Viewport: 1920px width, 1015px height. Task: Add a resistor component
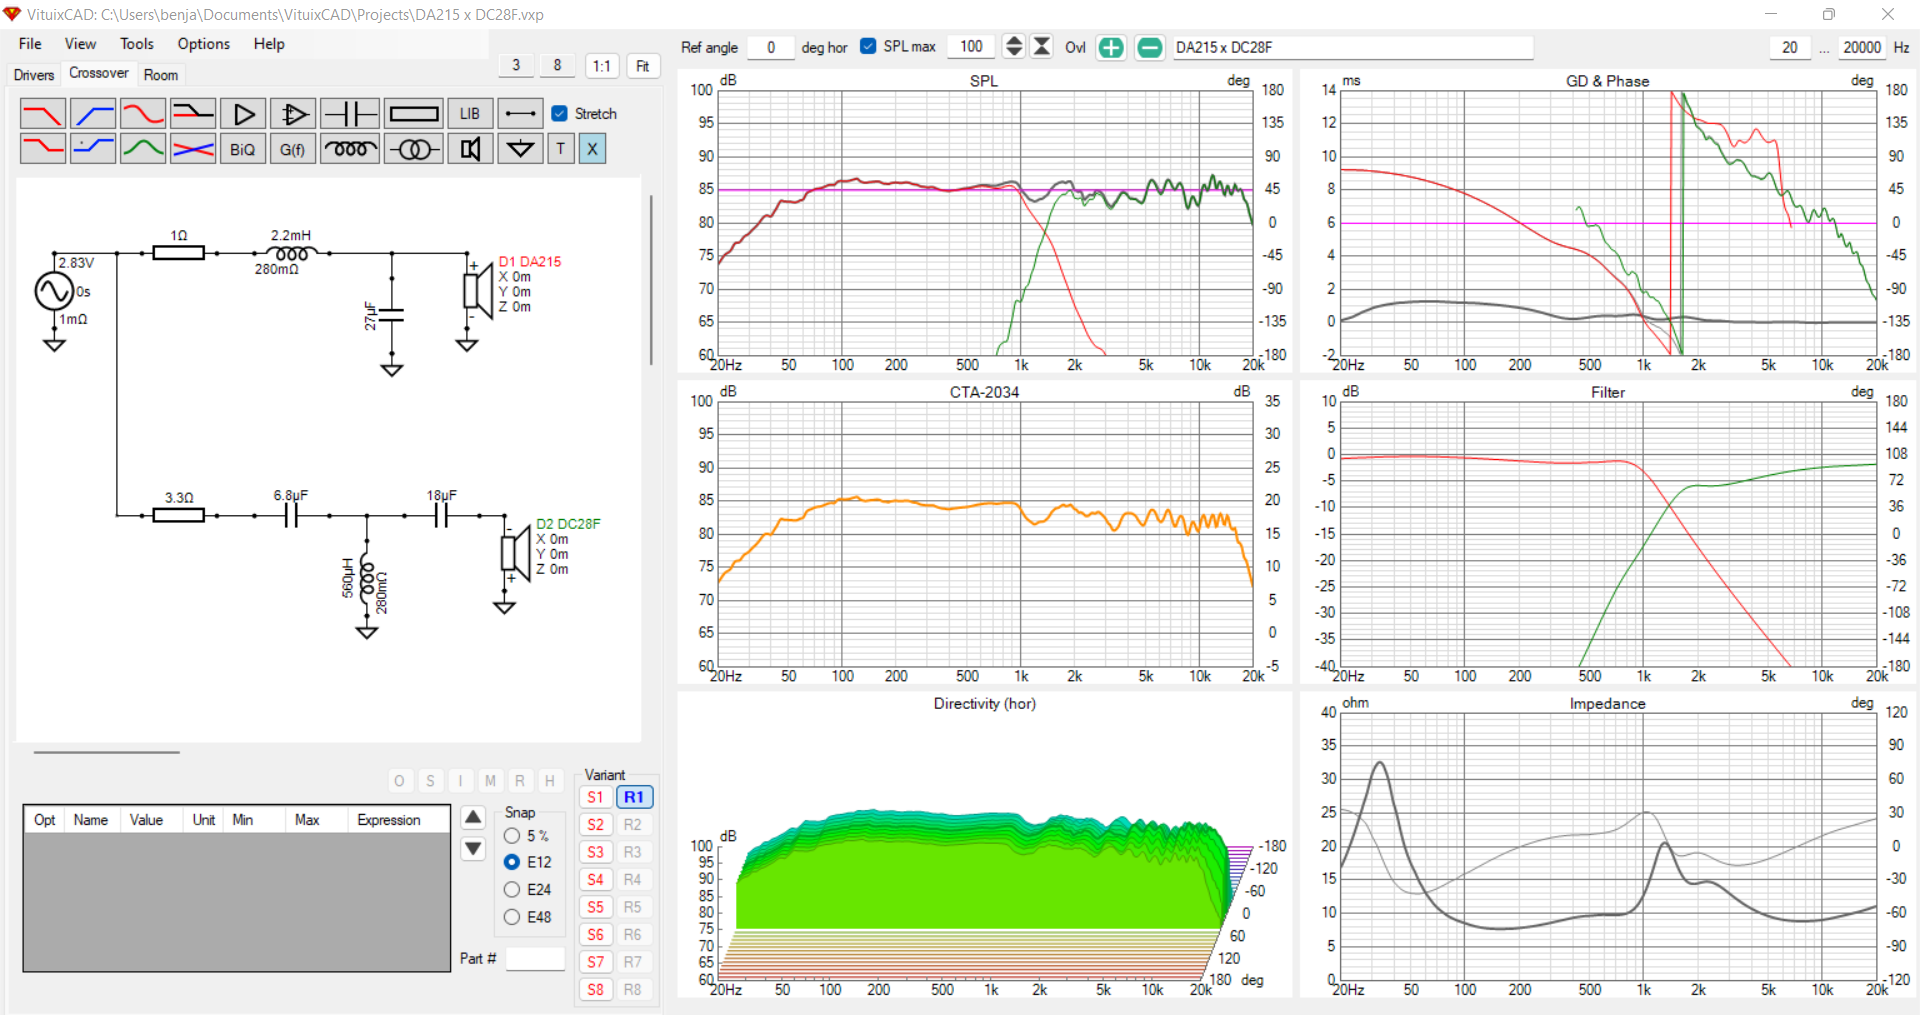pyautogui.click(x=414, y=114)
